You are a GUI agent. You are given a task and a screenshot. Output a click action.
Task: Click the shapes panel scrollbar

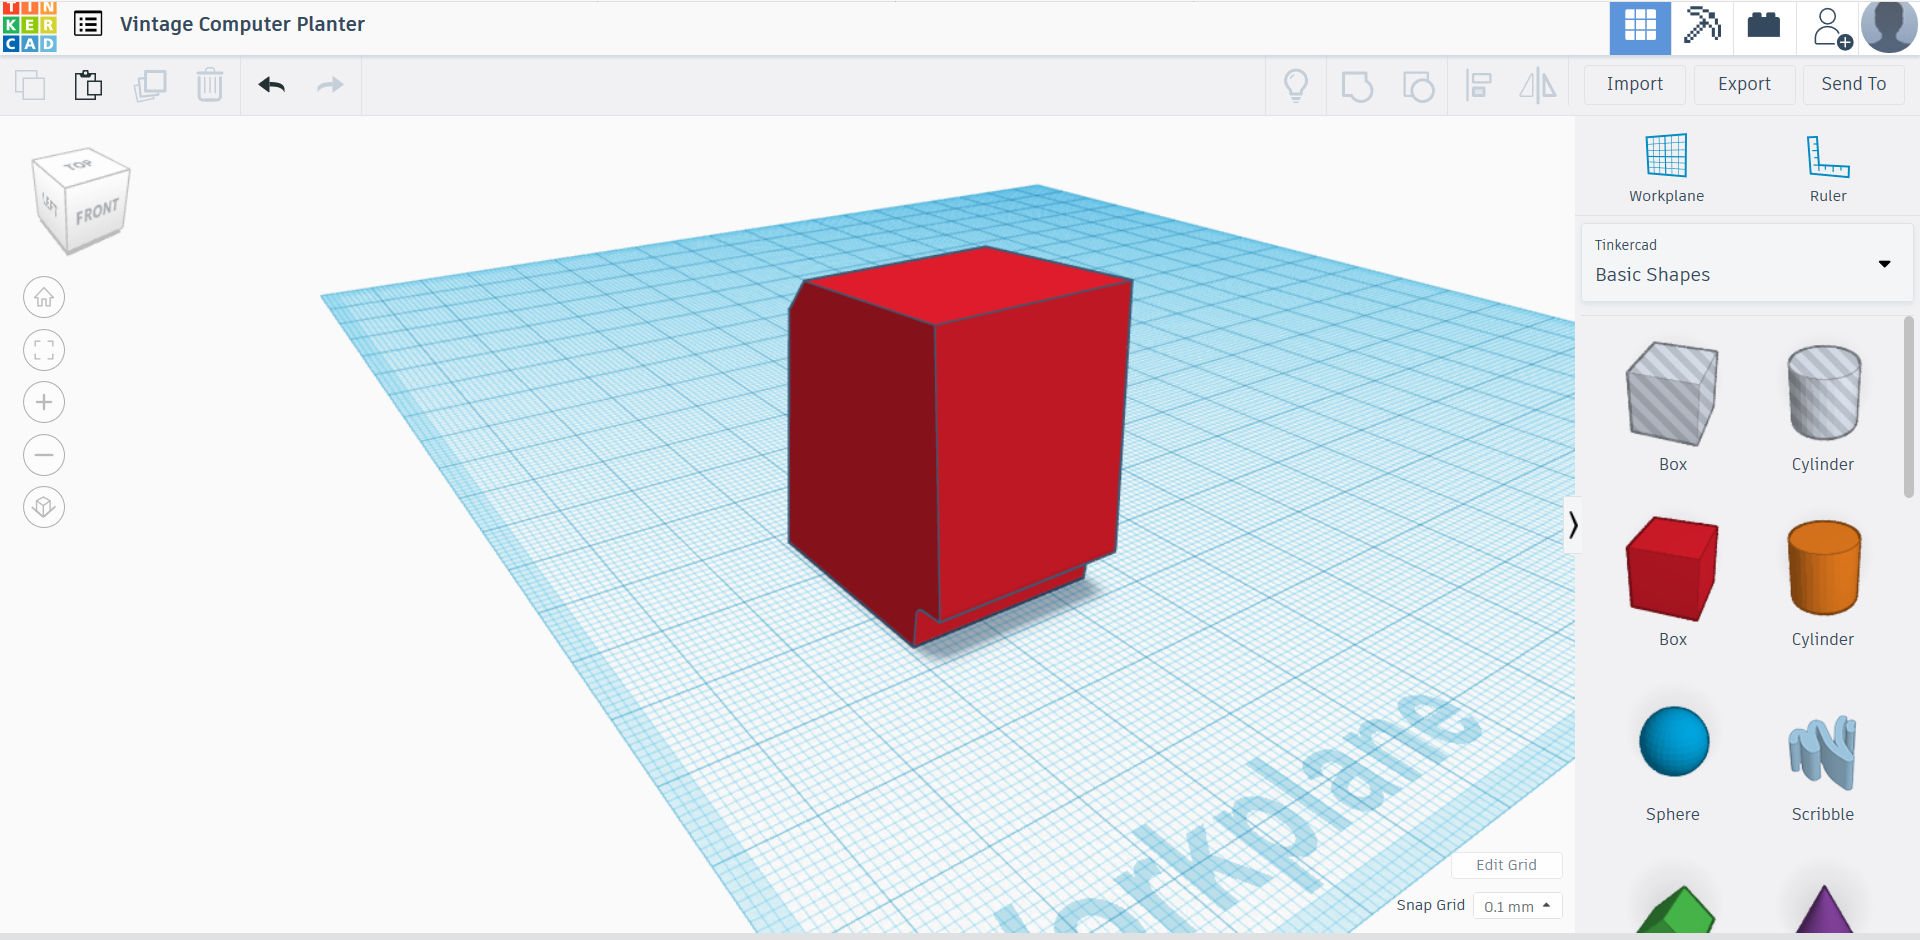coord(1908,405)
